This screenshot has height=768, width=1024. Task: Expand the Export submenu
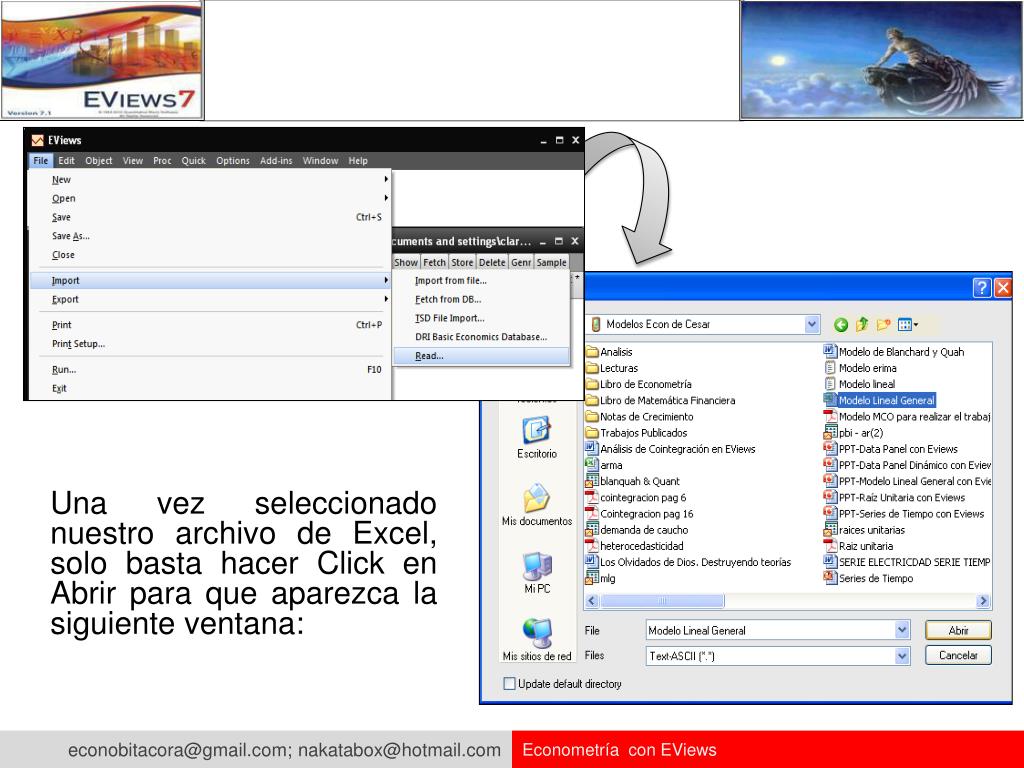209,300
